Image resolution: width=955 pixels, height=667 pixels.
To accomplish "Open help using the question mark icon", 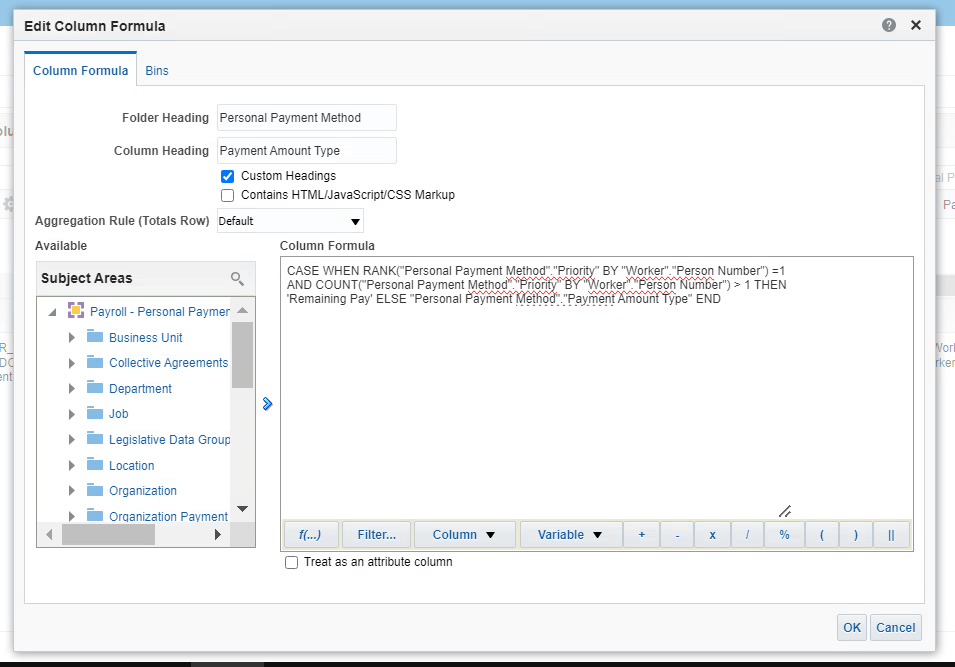I will coord(888,24).
